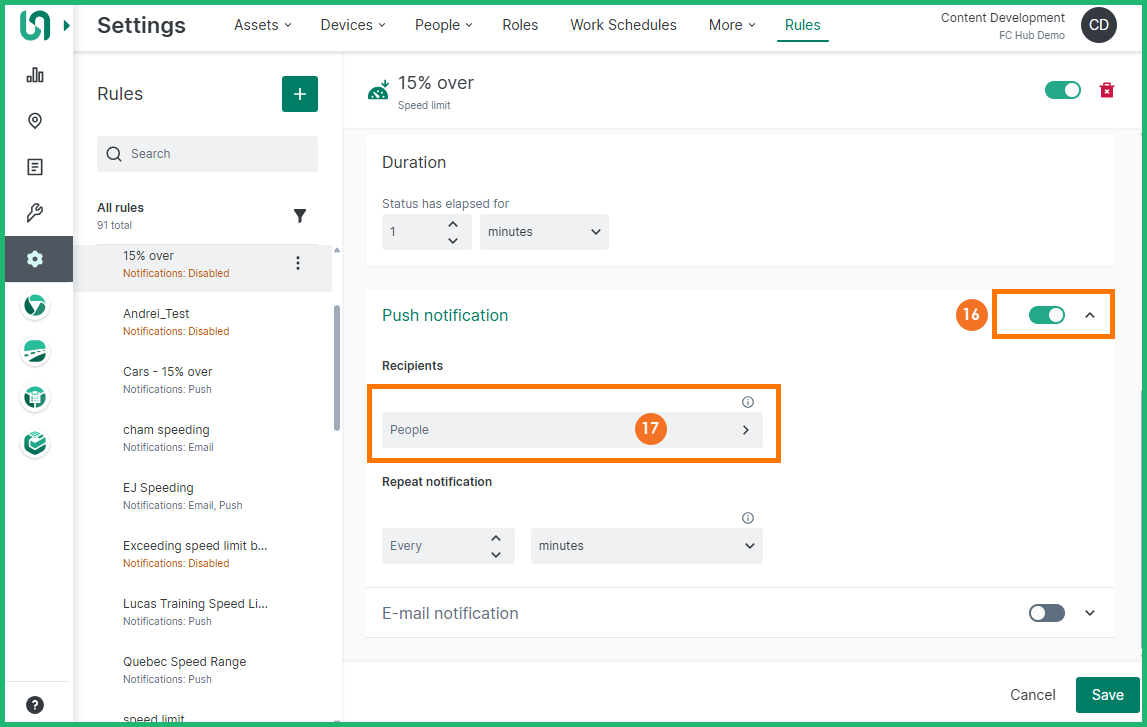The height and width of the screenshot is (727, 1147).
Task: Open the People recipients selector
Action: pyautogui.click(x=571, y=430)
